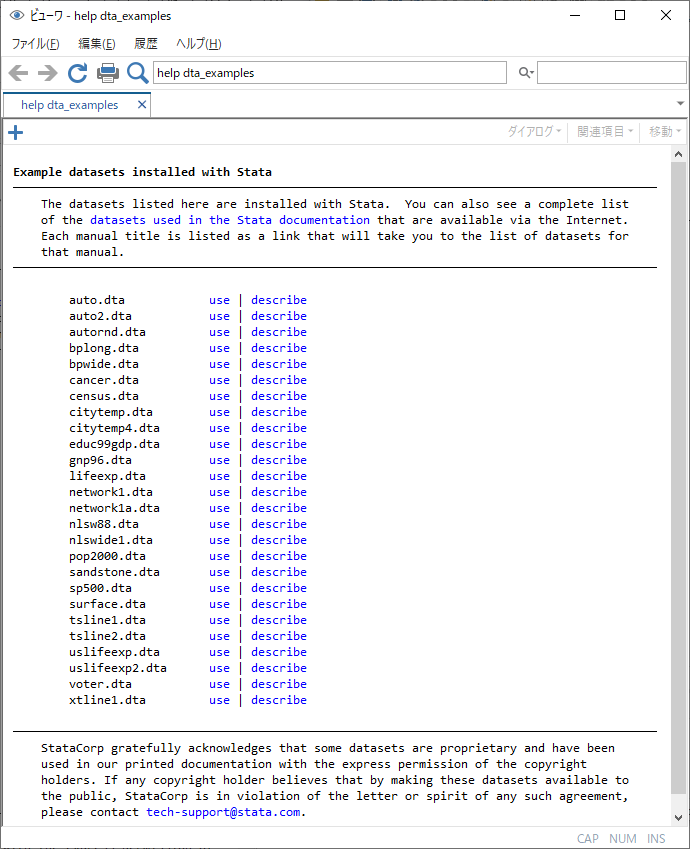Open the ダイアログ dropdown

[x=534, y=131]
